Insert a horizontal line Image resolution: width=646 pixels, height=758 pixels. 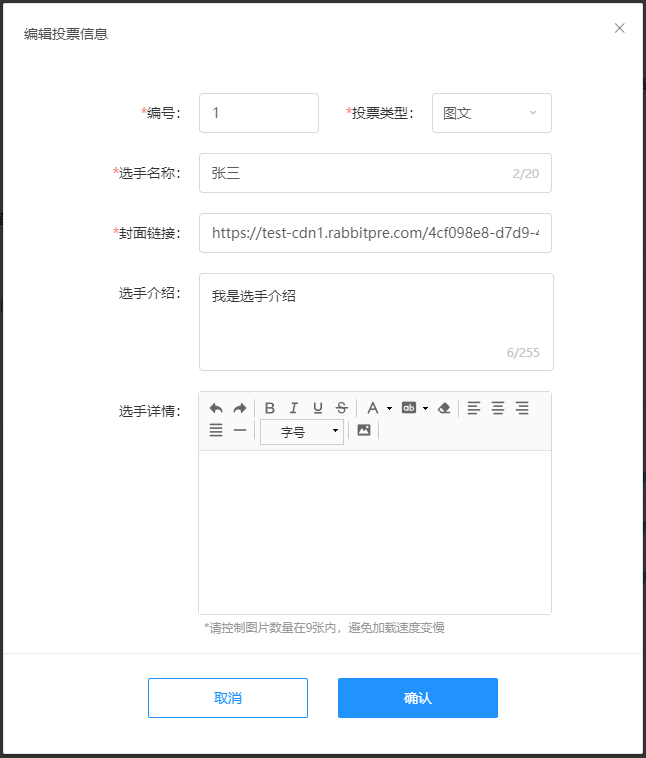click(x=240, y=430)
